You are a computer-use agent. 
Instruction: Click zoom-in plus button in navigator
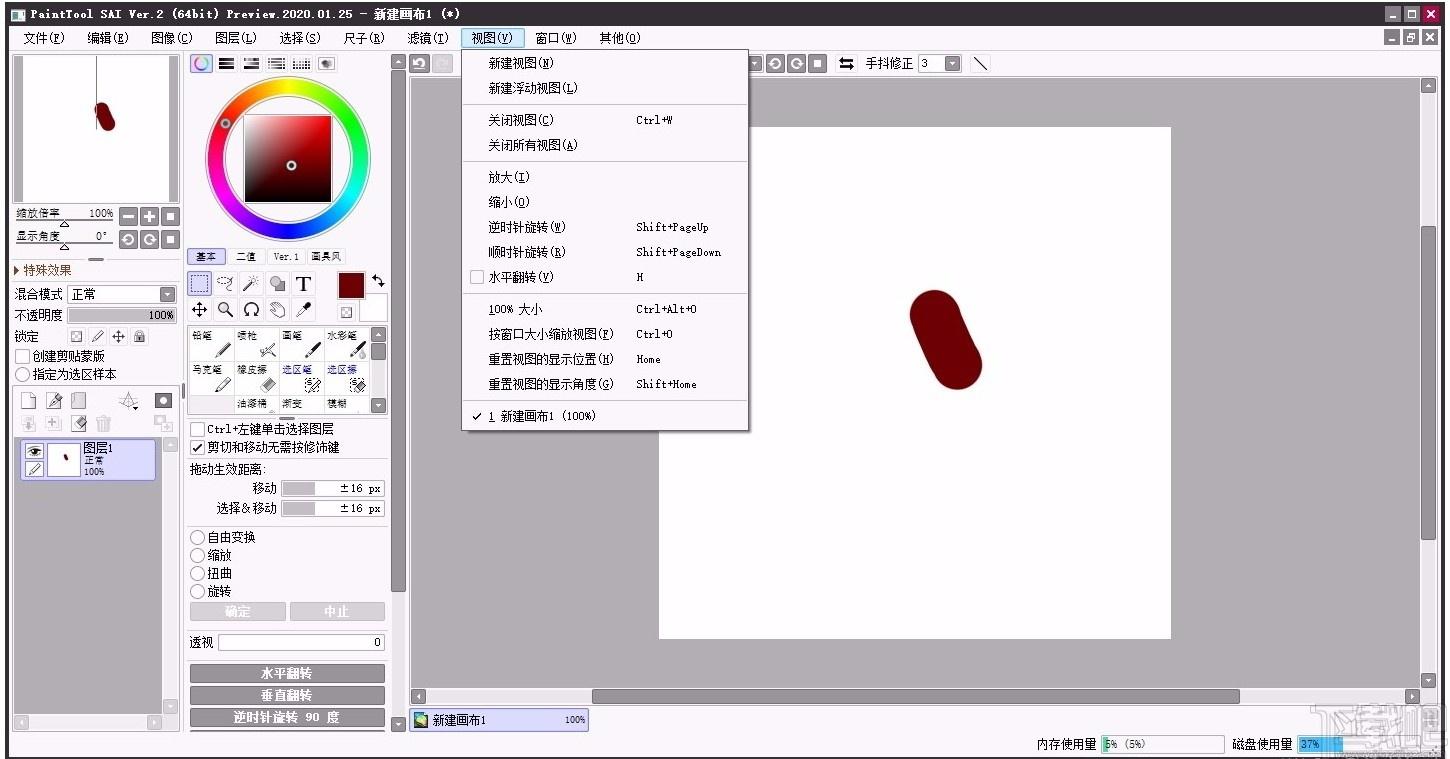point(149,216)
